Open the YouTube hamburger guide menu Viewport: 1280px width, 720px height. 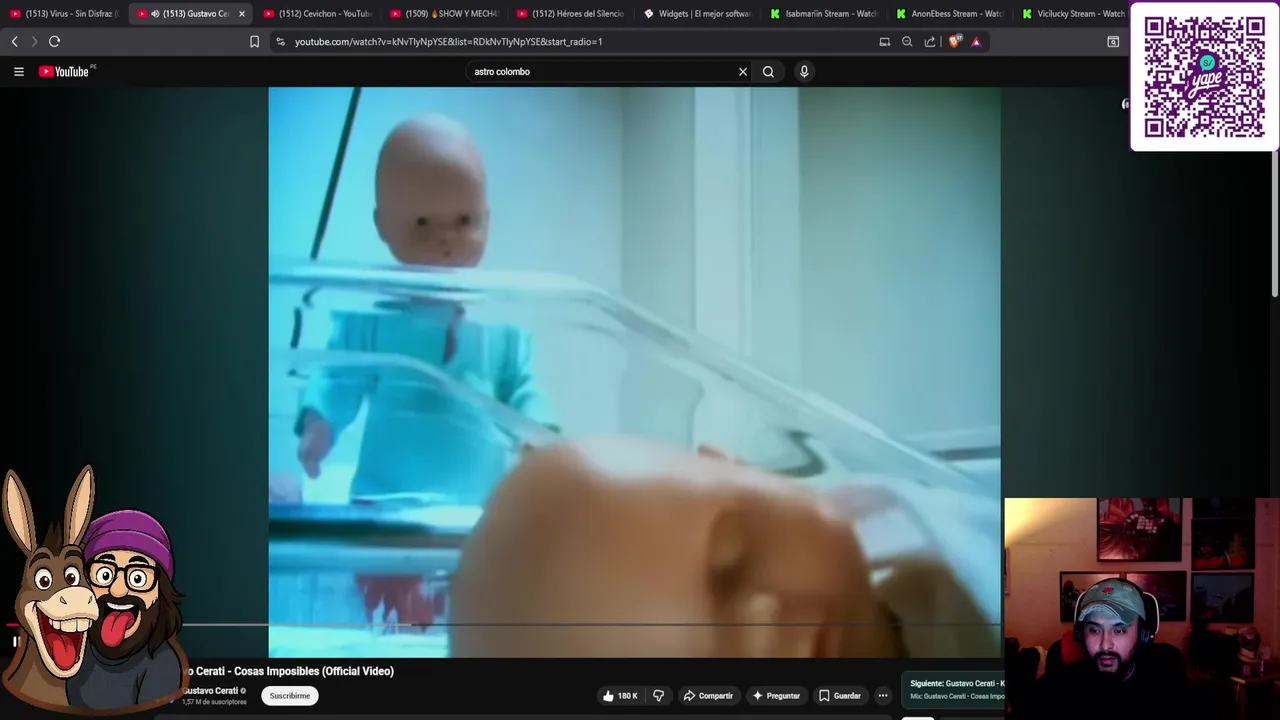pos(18,71)
